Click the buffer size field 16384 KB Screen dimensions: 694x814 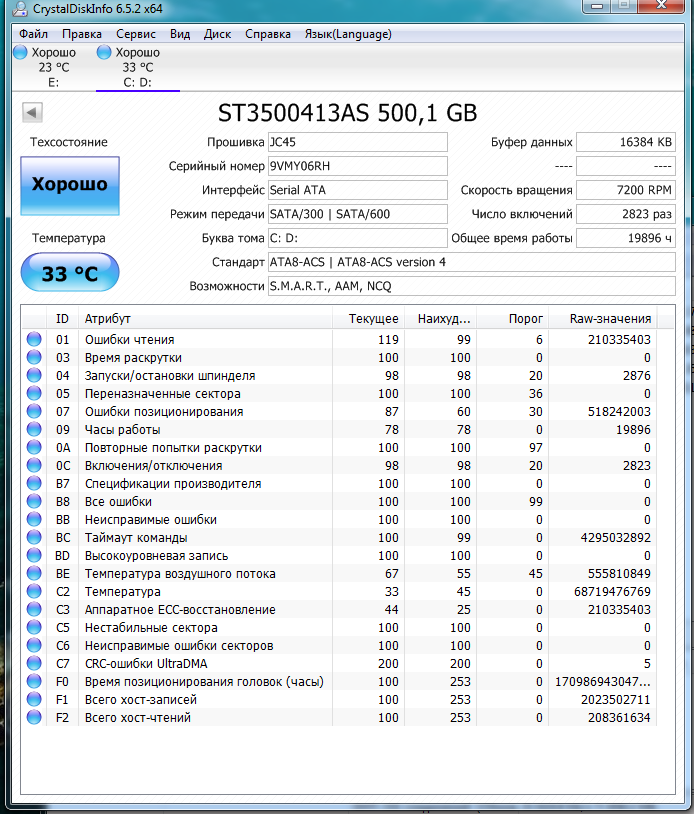pos(625,142)
